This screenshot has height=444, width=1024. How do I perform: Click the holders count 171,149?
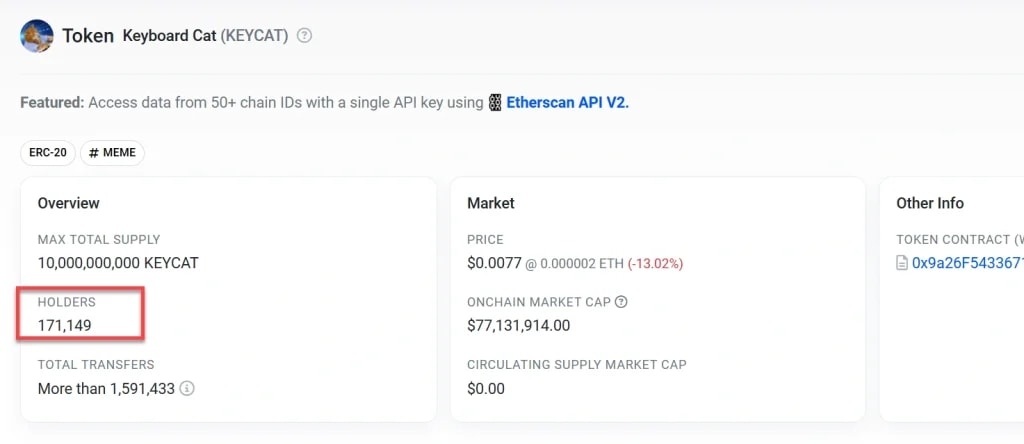pos(65,325)
